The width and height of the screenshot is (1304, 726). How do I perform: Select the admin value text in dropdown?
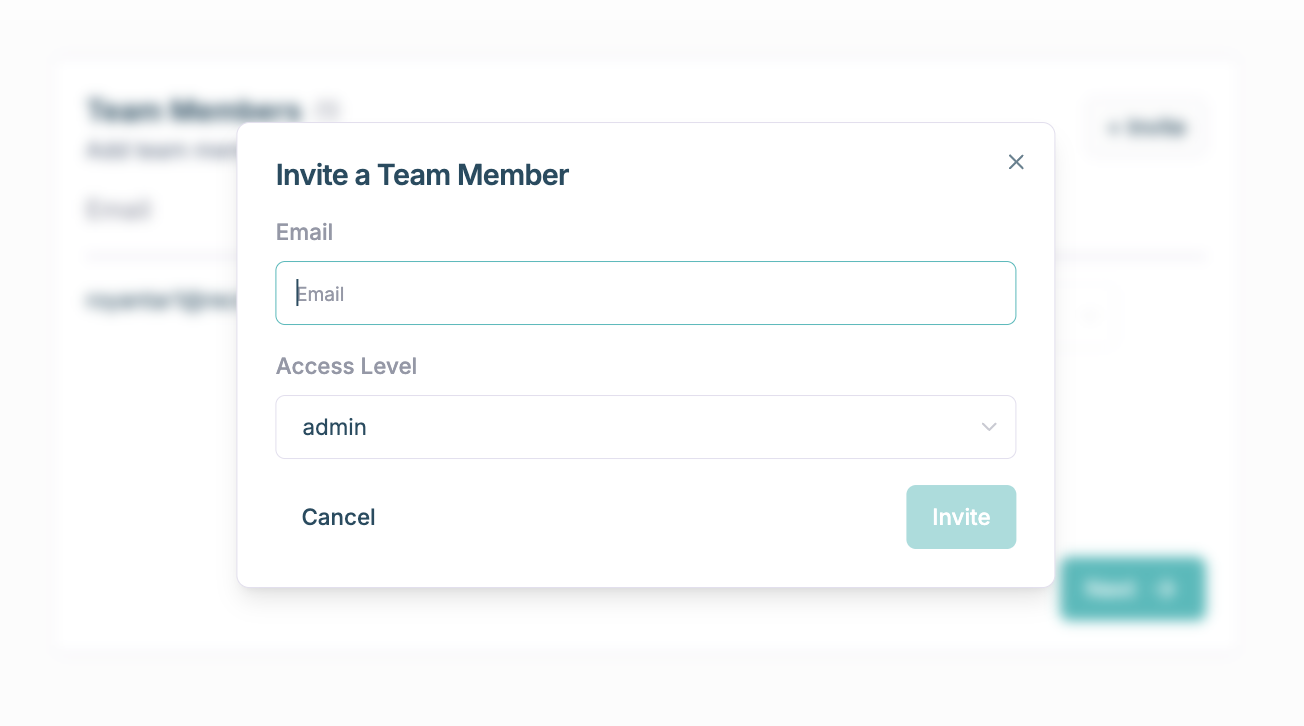[x=334, y=427]
